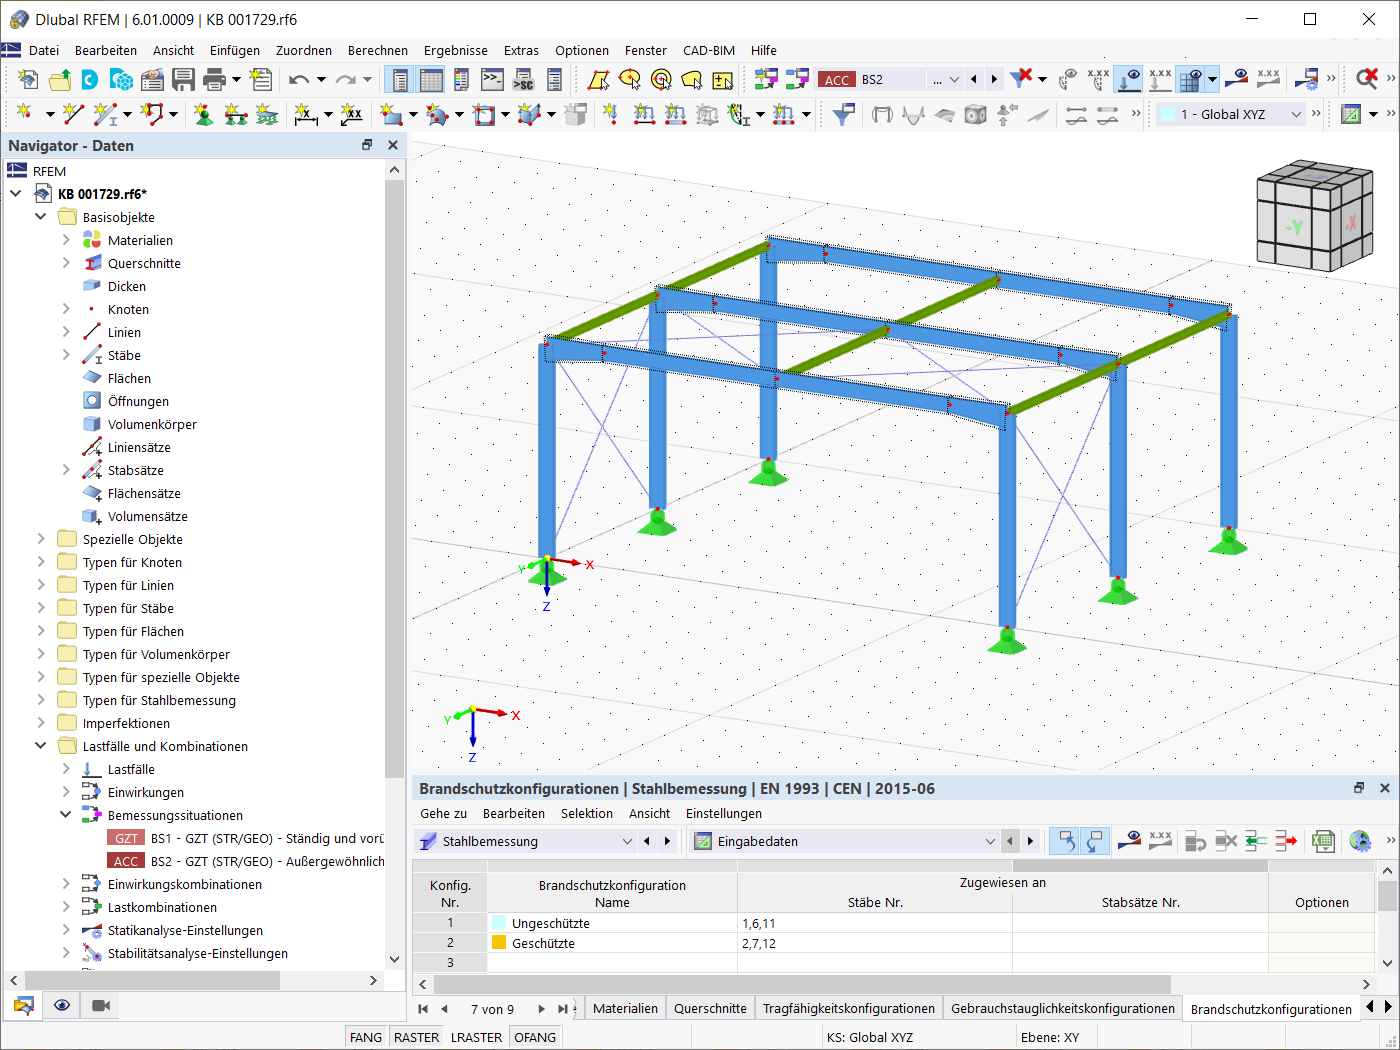Screen dimensions: 1400x1050
Task: Expand the Materialien tree node
Action: coord(66,240)
